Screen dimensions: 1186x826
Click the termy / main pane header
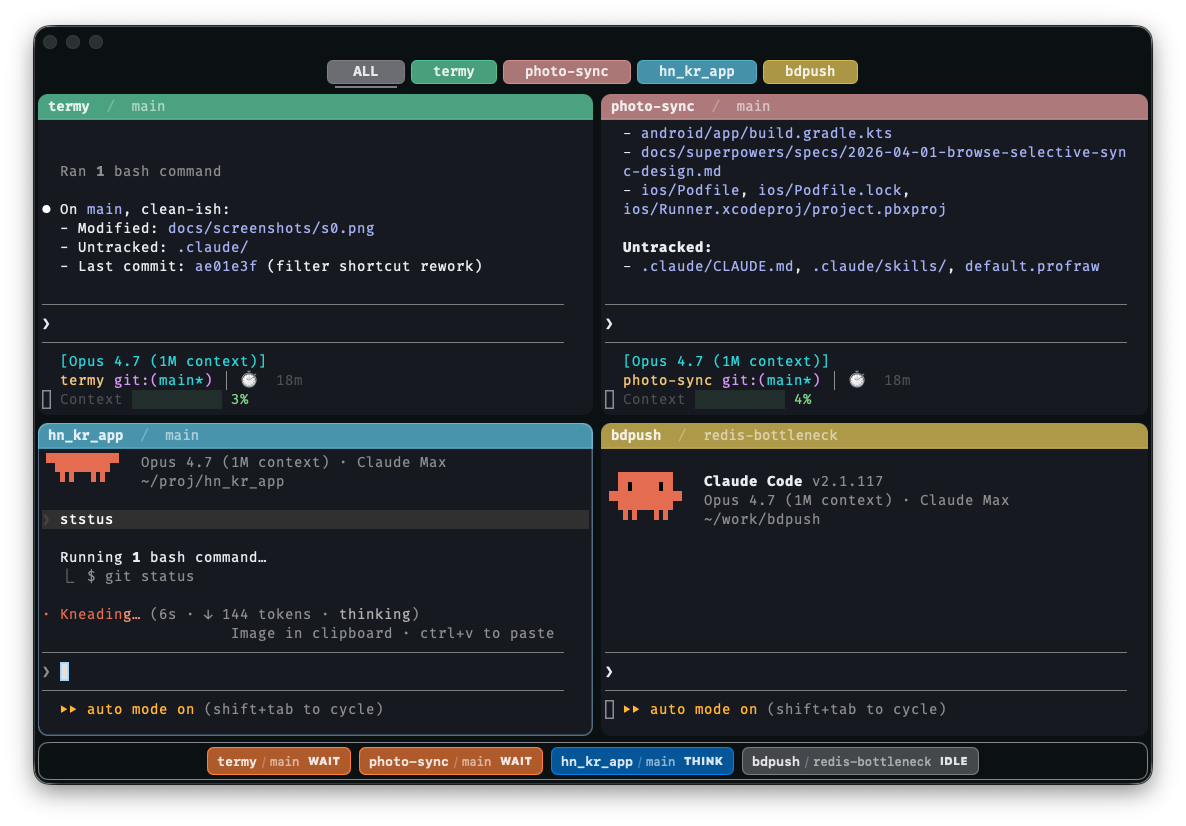(315, 107)
